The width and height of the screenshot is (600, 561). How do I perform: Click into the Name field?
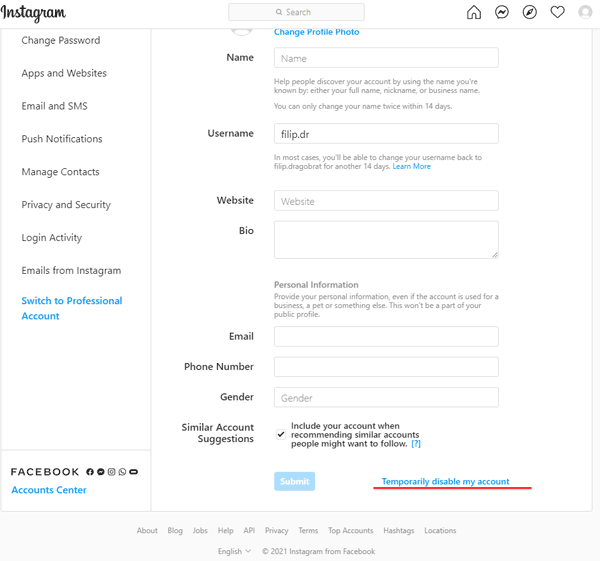pos(386,58)
